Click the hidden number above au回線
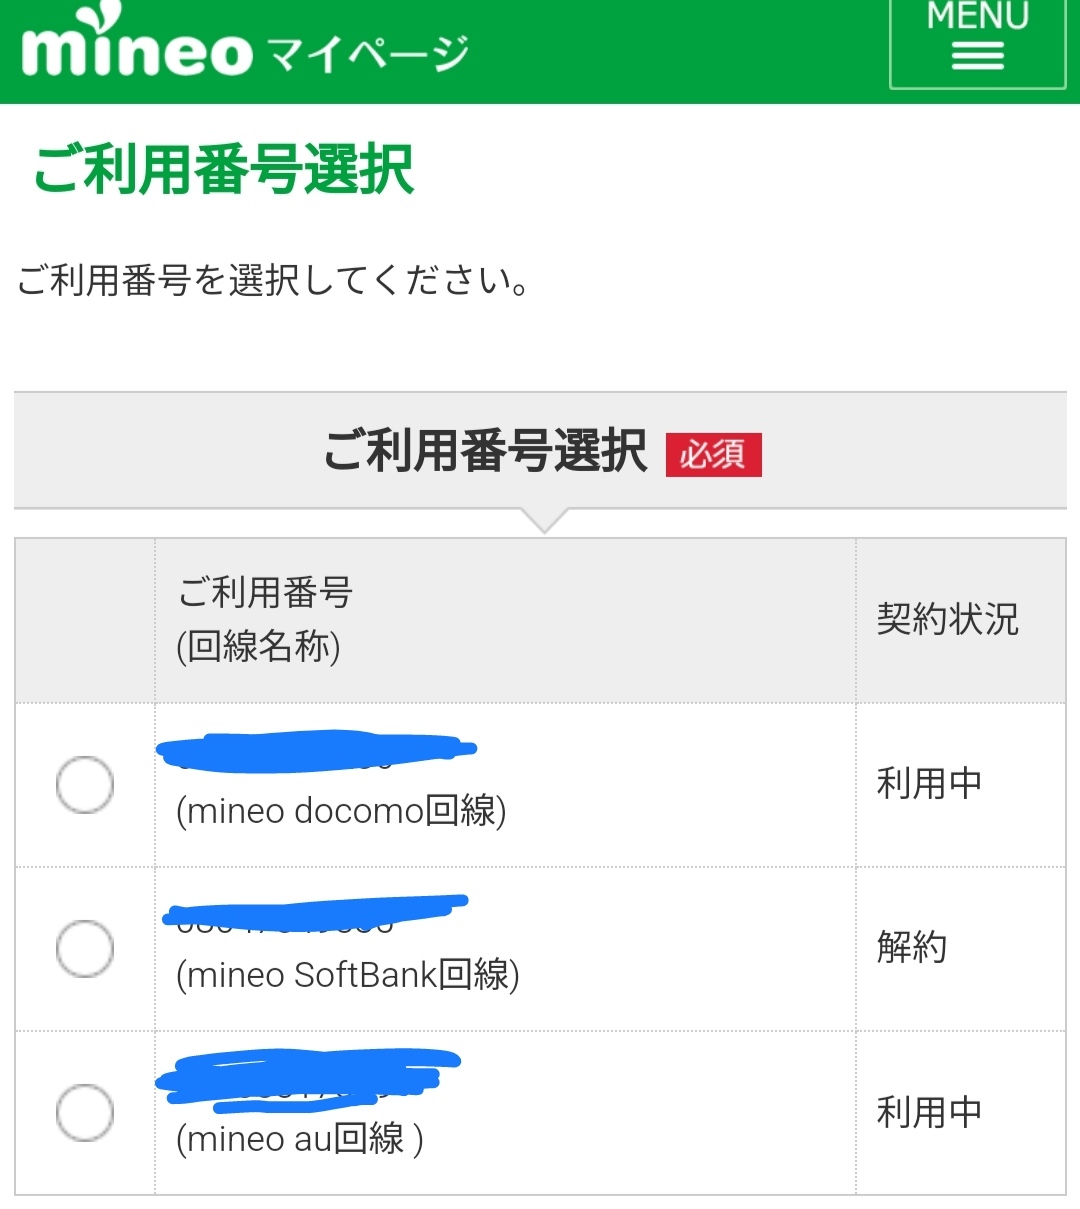Viewport: 1080px width, 1209px height. 305,1076
